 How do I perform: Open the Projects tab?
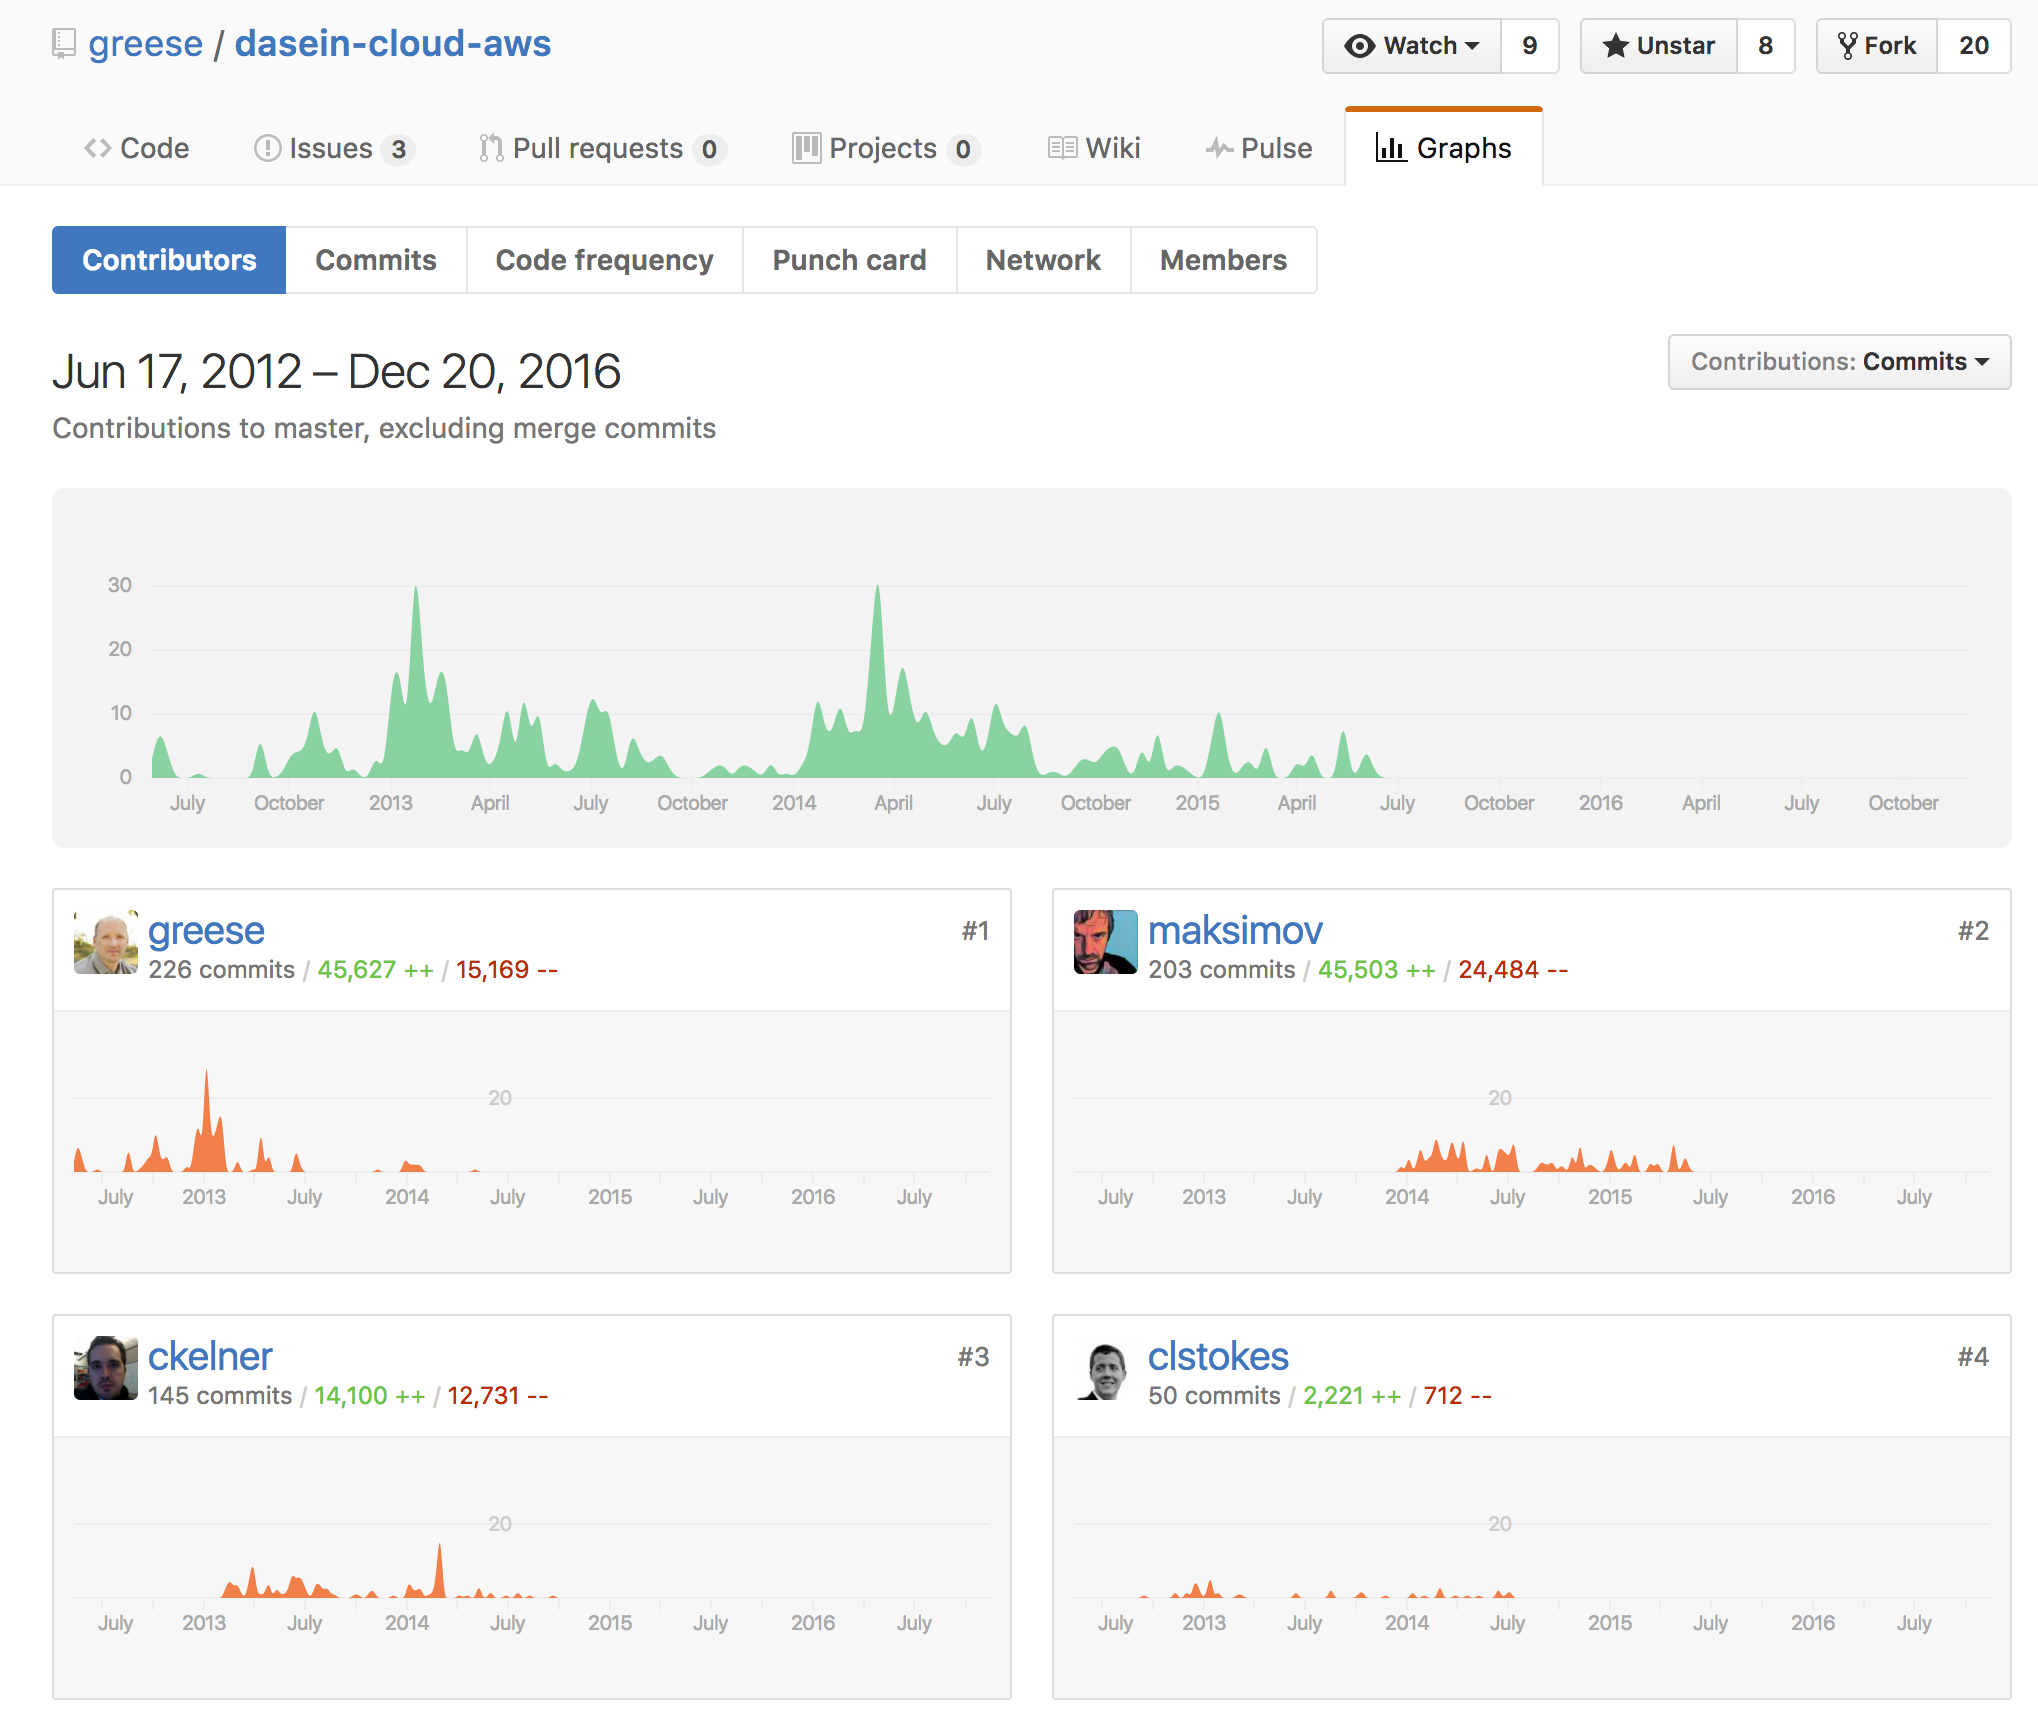pyautogui.click(x=886, y=148)
